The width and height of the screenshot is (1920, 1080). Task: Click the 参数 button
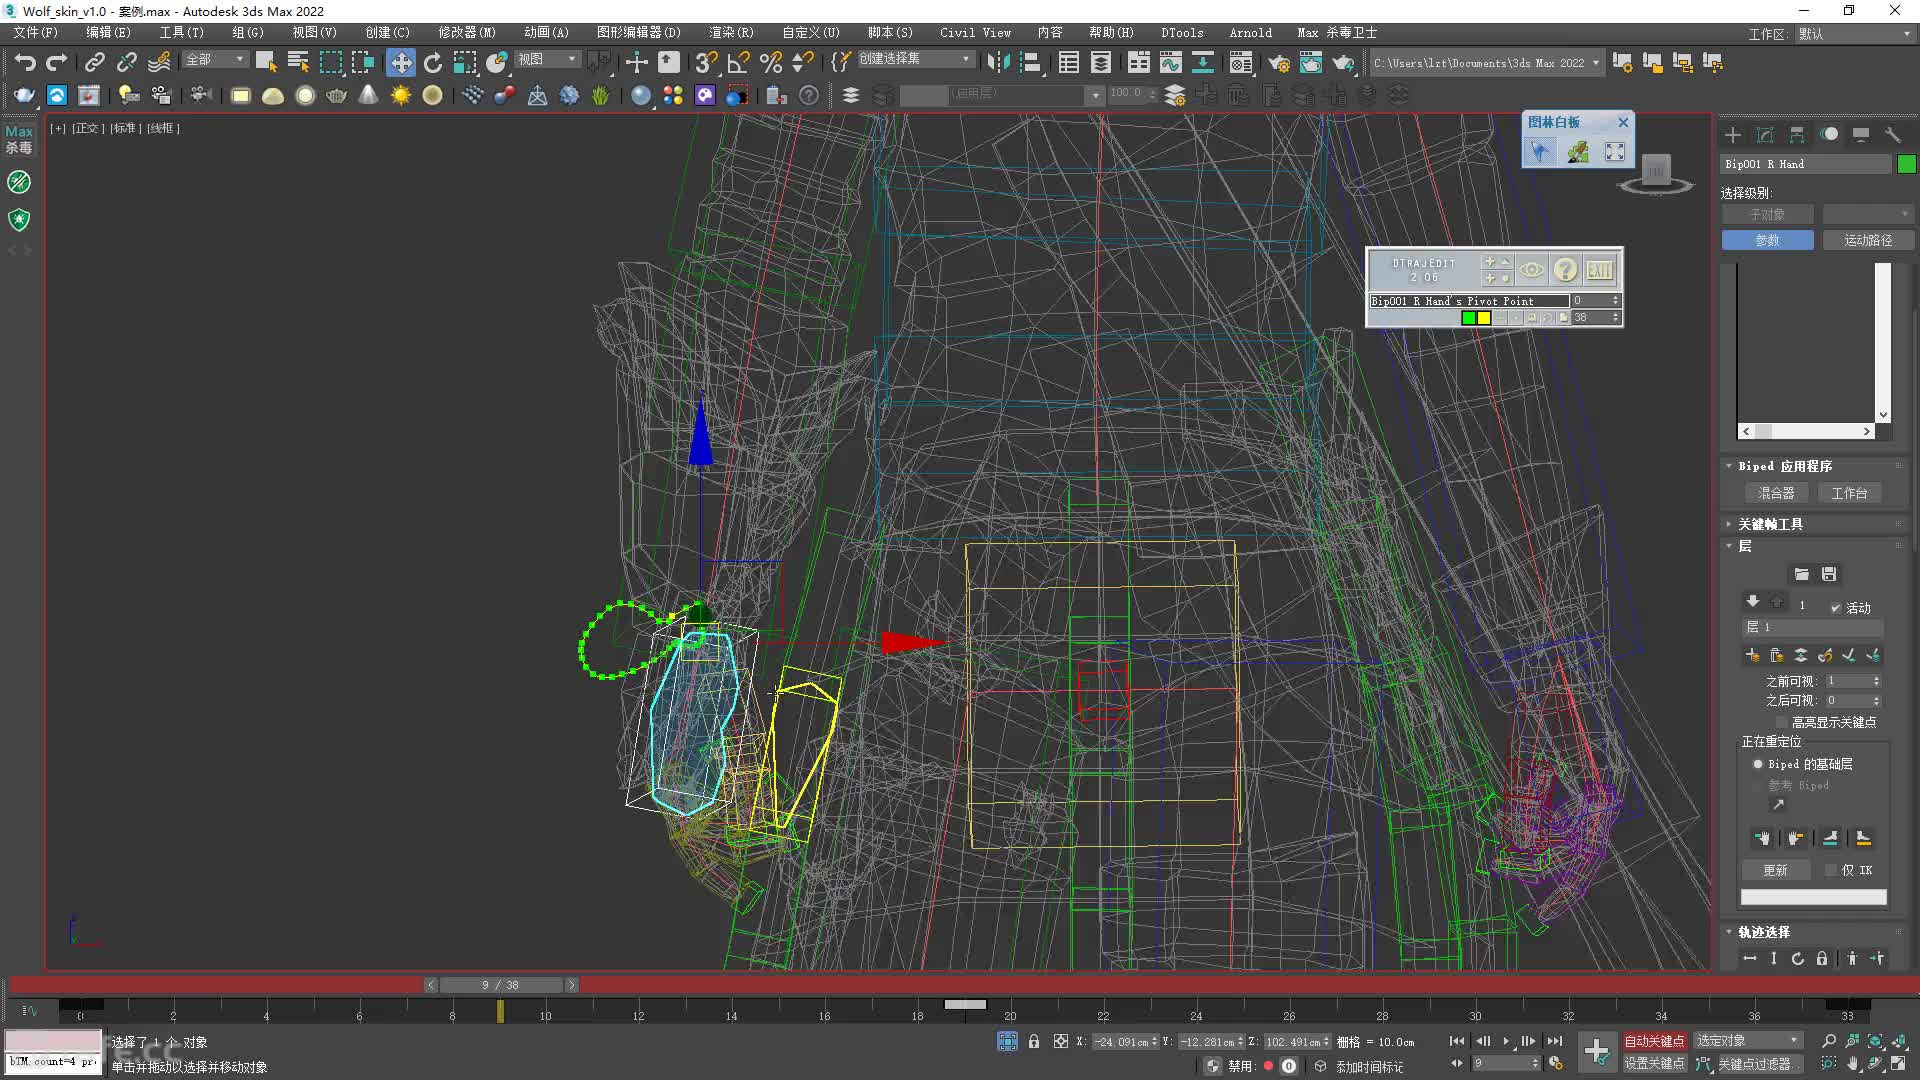1767,240
